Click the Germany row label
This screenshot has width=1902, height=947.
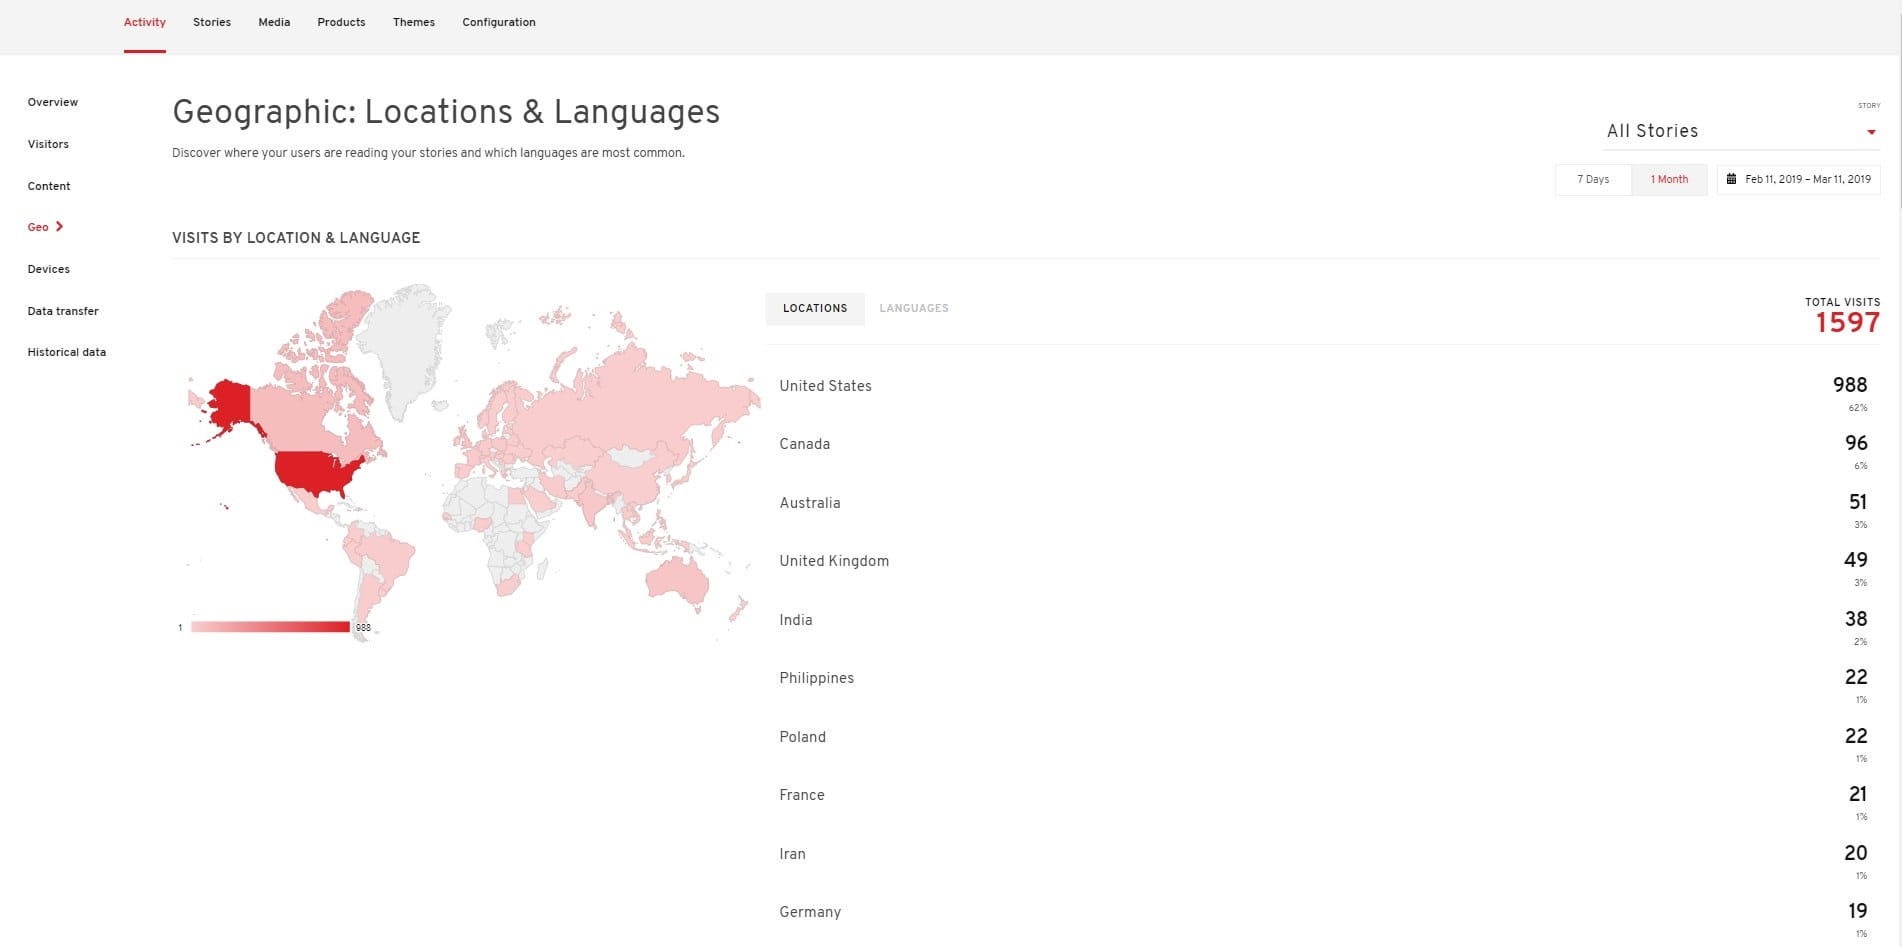point(810,912)
